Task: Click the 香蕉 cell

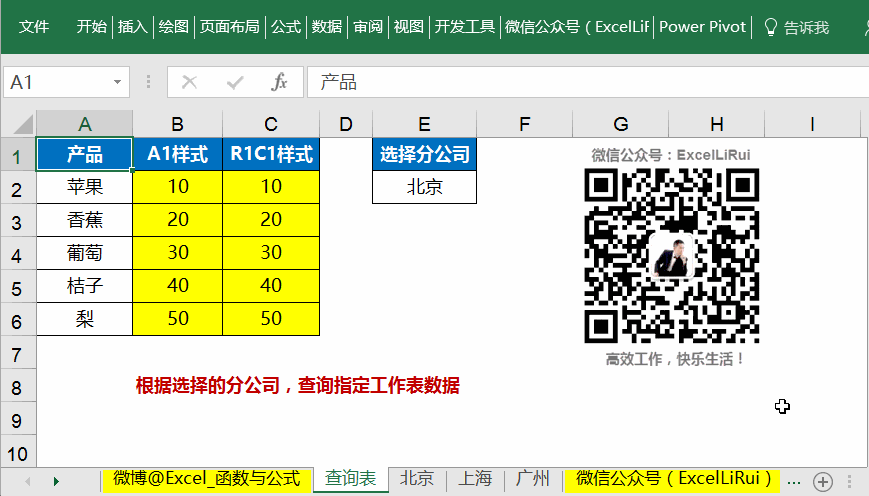Action: coord(84,220)
